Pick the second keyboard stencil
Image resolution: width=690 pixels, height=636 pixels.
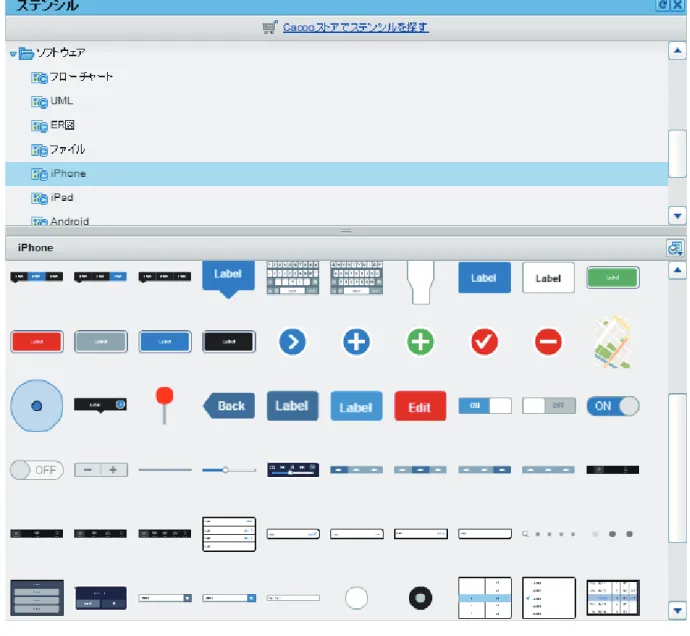(356, 278)
